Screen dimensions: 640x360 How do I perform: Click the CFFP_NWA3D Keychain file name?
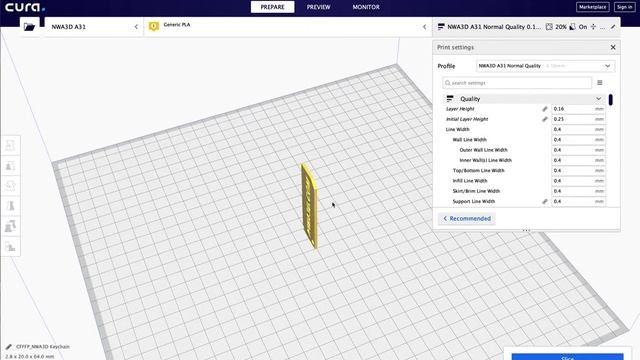[43, 347]
